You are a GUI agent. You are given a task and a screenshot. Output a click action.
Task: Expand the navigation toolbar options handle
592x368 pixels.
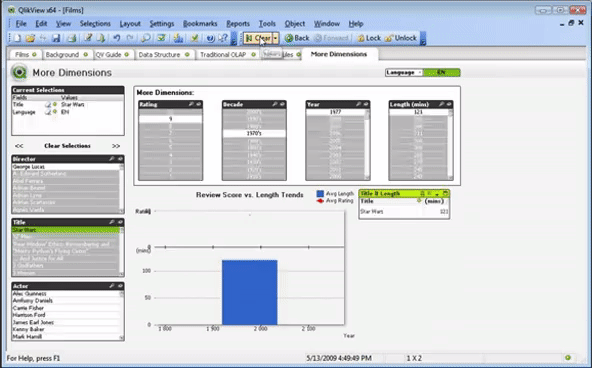click(423, 38)
